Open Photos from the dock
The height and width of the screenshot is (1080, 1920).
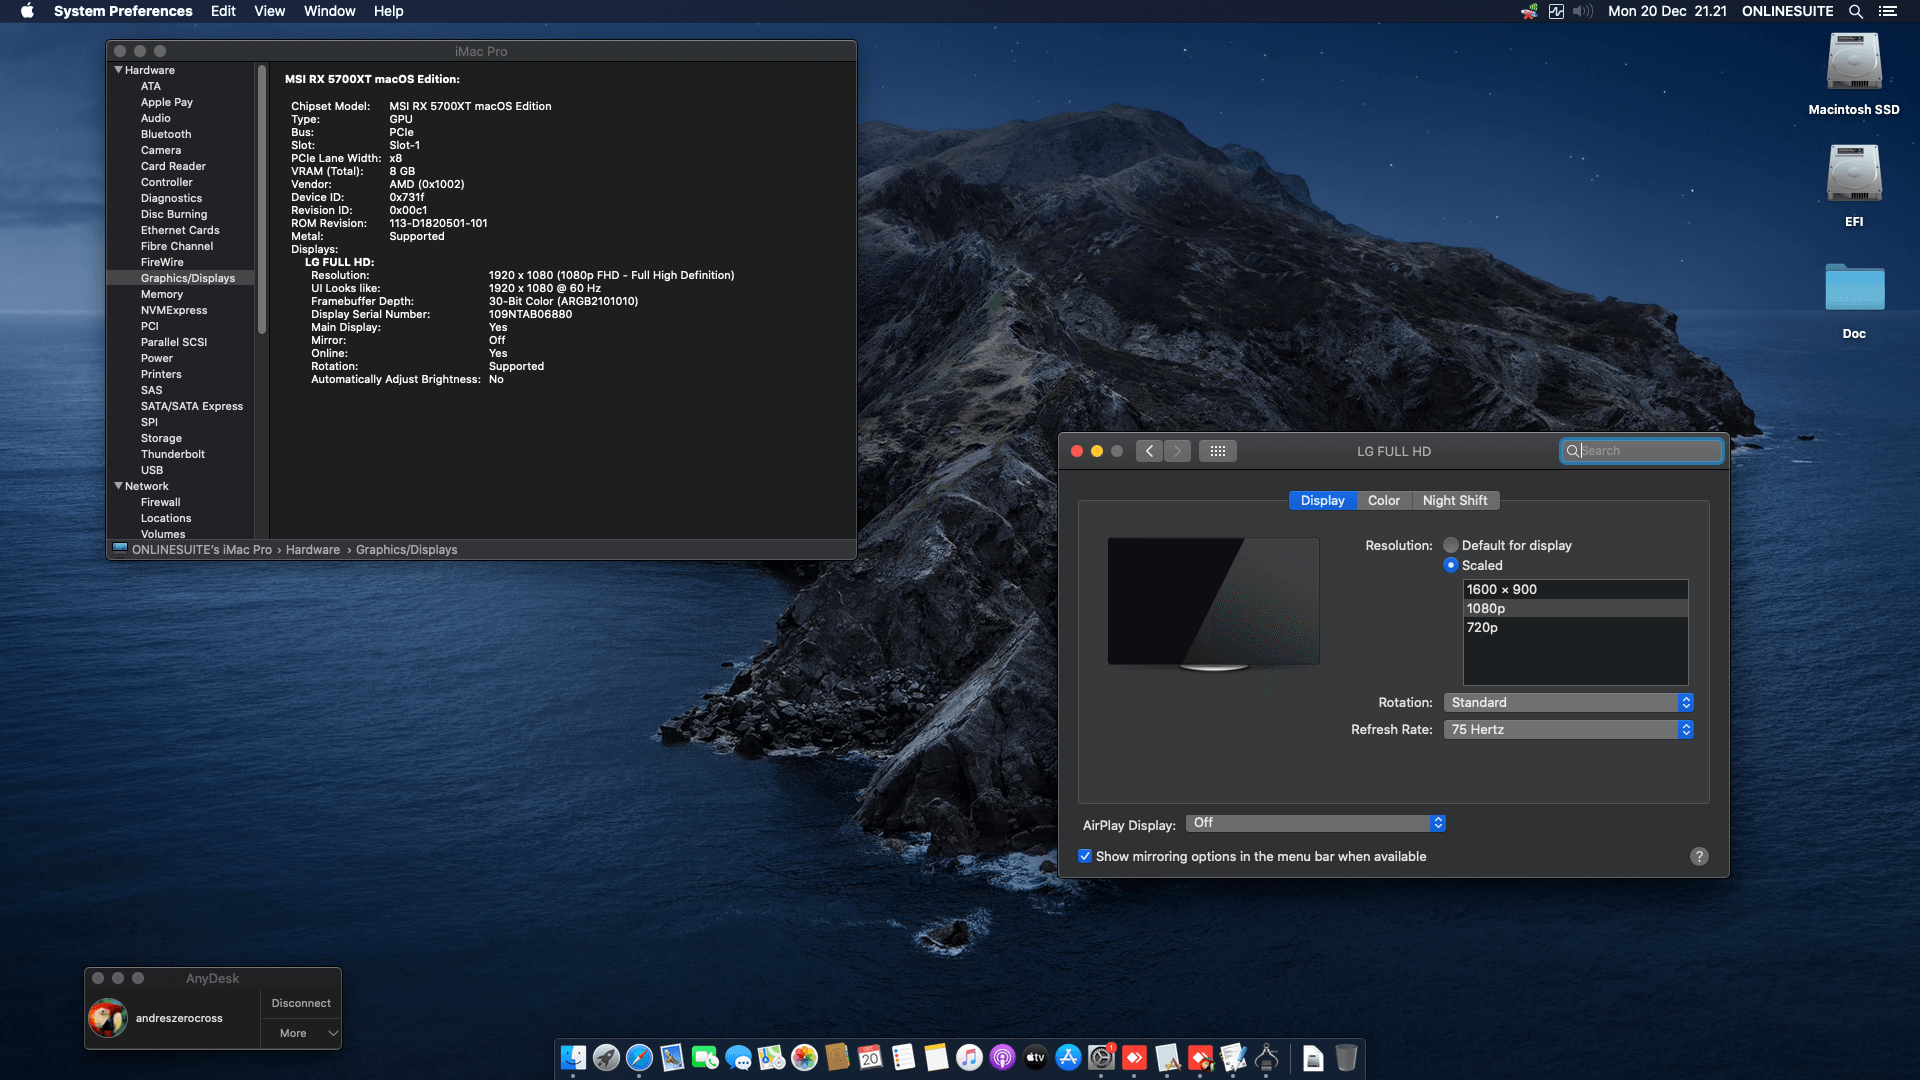pos(804,1057)
